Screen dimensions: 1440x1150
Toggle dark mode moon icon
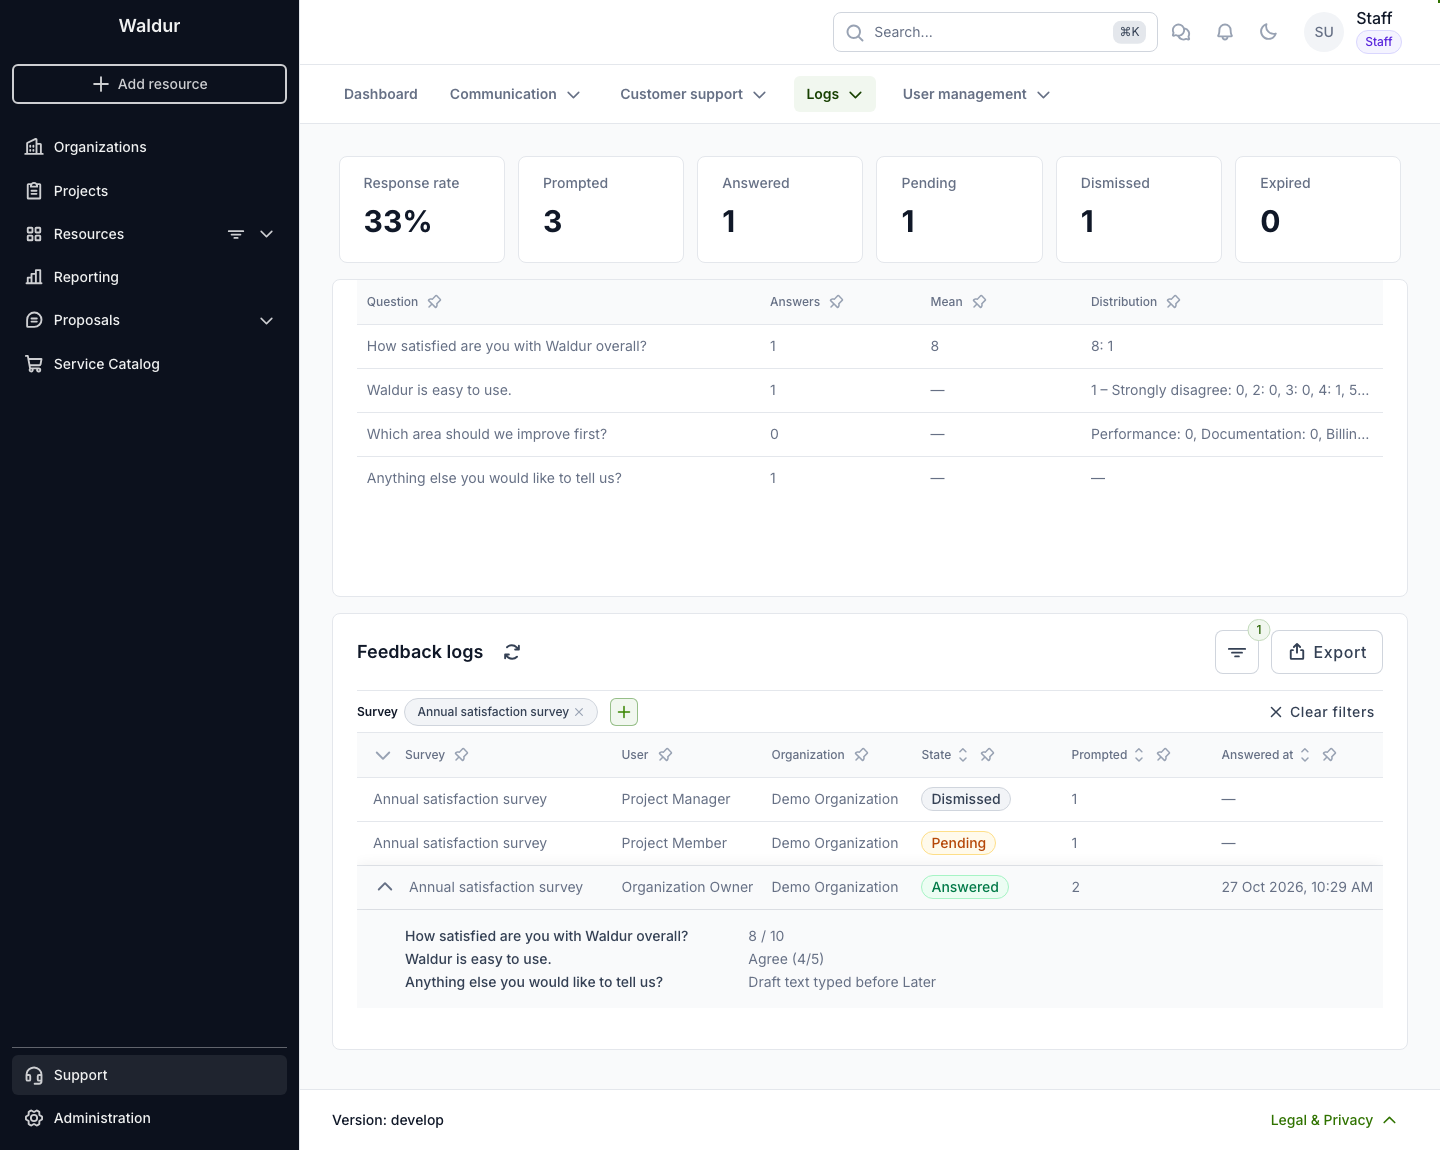(1269, 32)
